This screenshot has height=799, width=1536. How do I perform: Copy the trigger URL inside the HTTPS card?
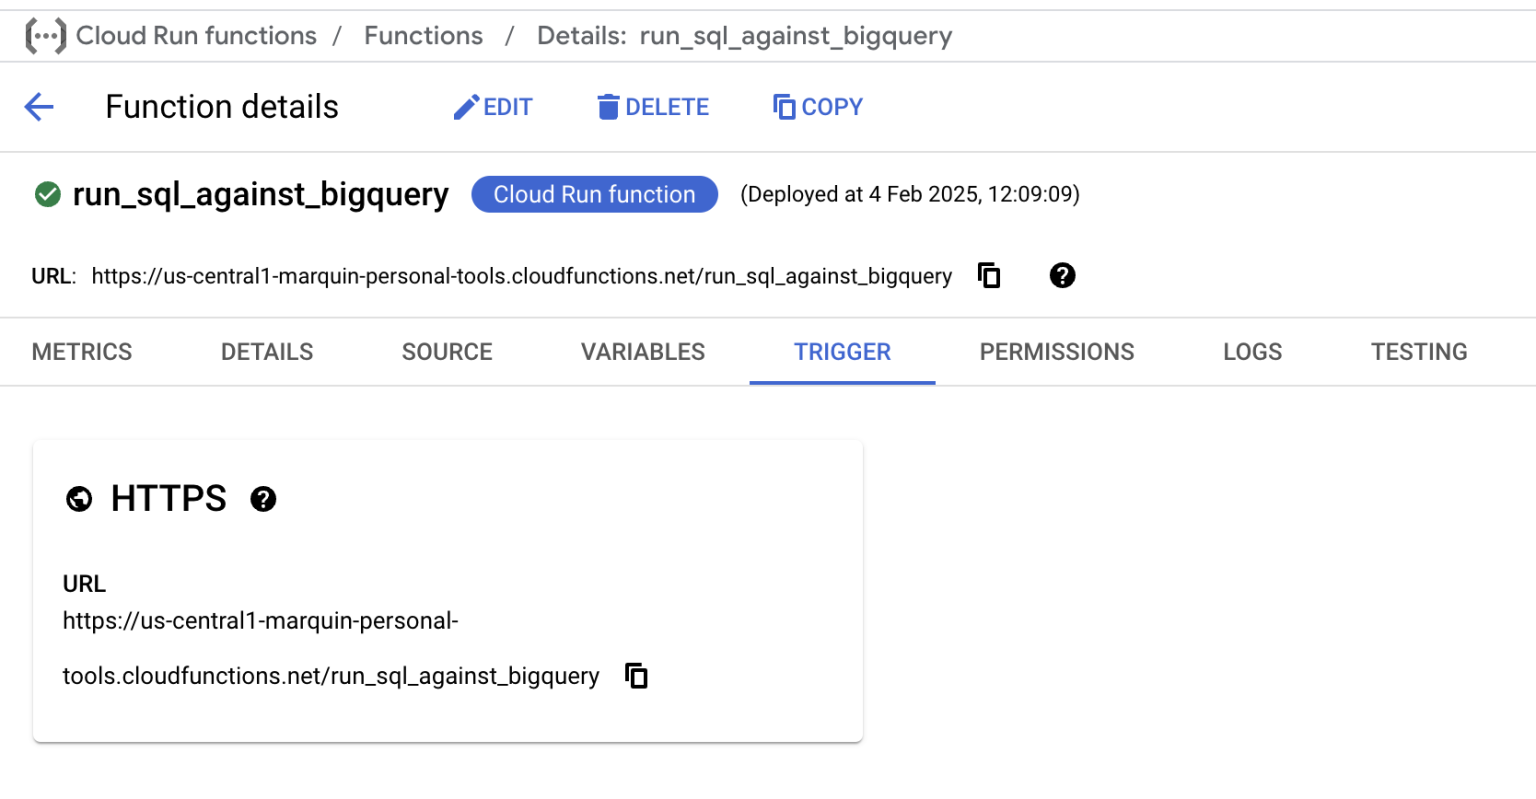636,675
